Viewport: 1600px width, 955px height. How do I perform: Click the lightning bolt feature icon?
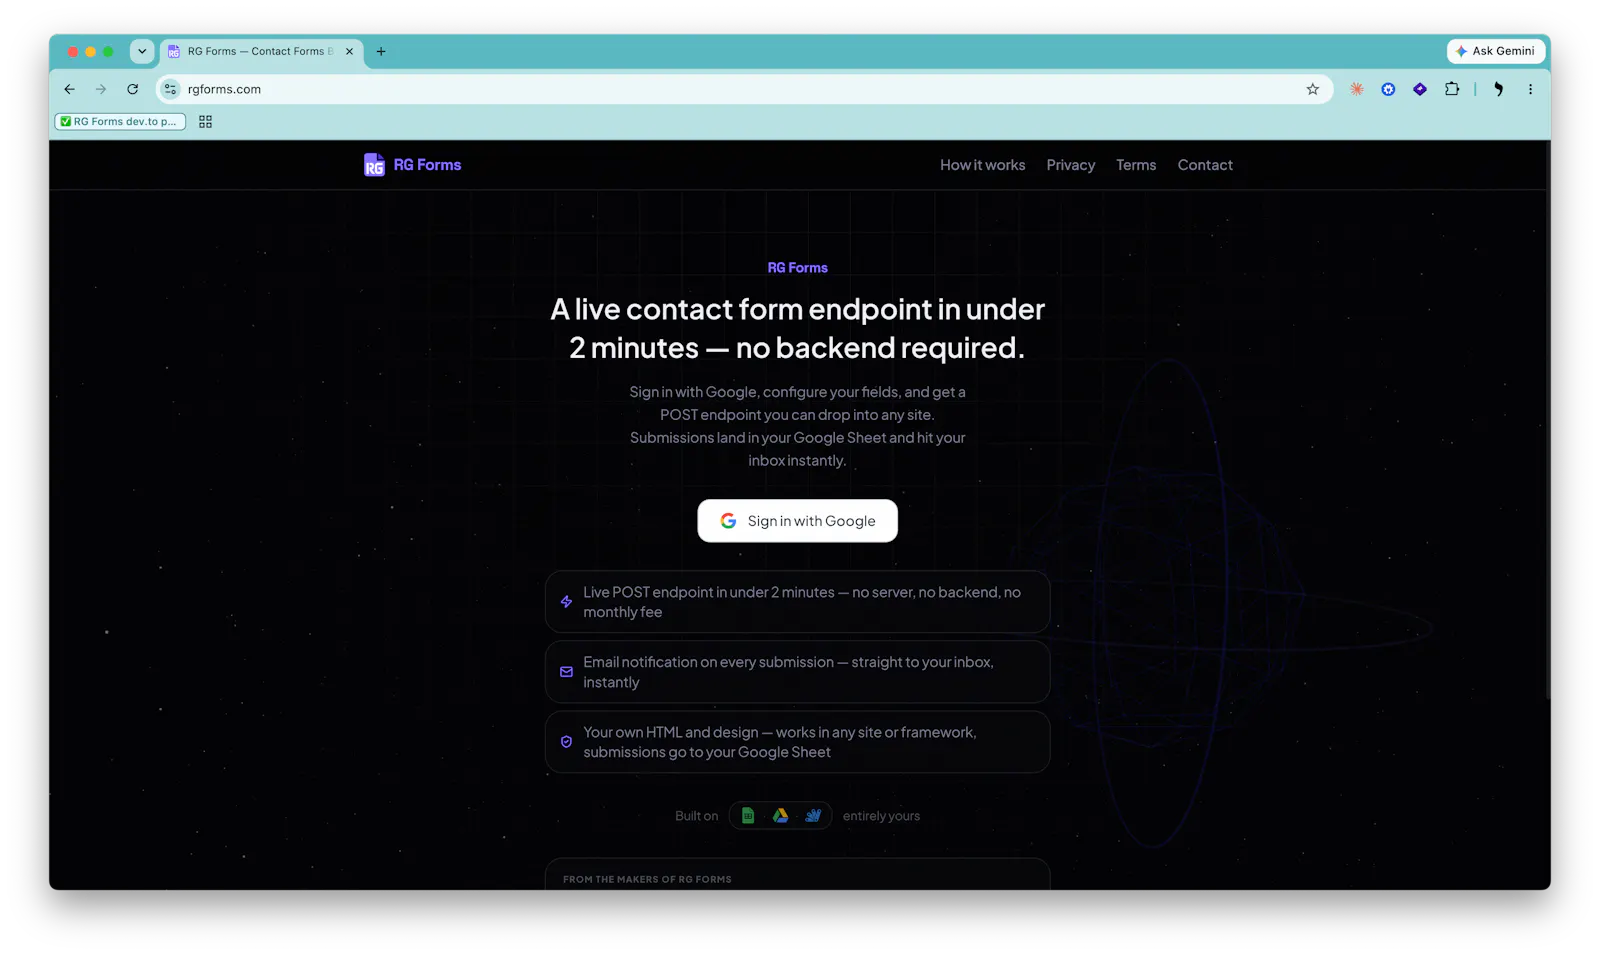[x=566, y=602]
